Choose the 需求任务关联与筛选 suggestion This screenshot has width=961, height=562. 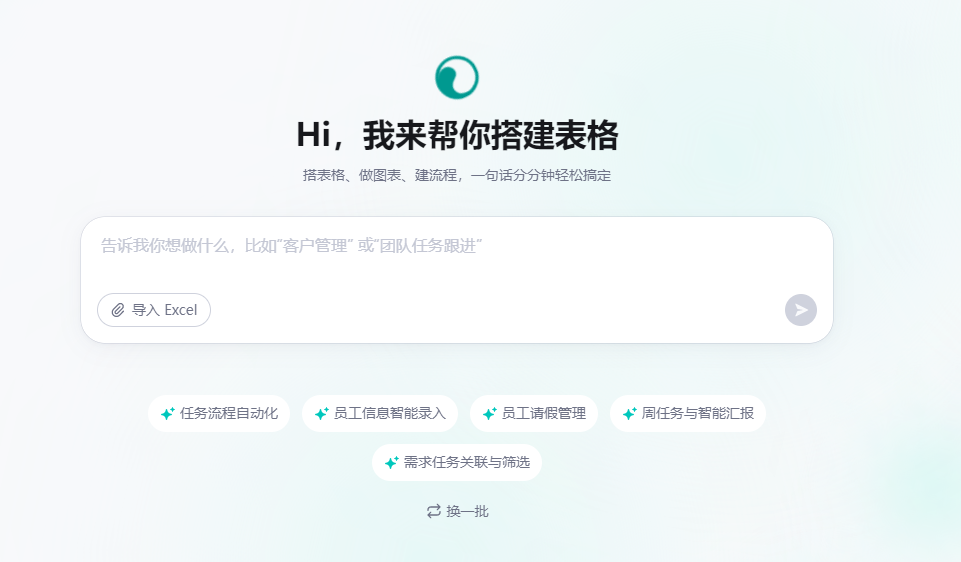pos(457,463)
